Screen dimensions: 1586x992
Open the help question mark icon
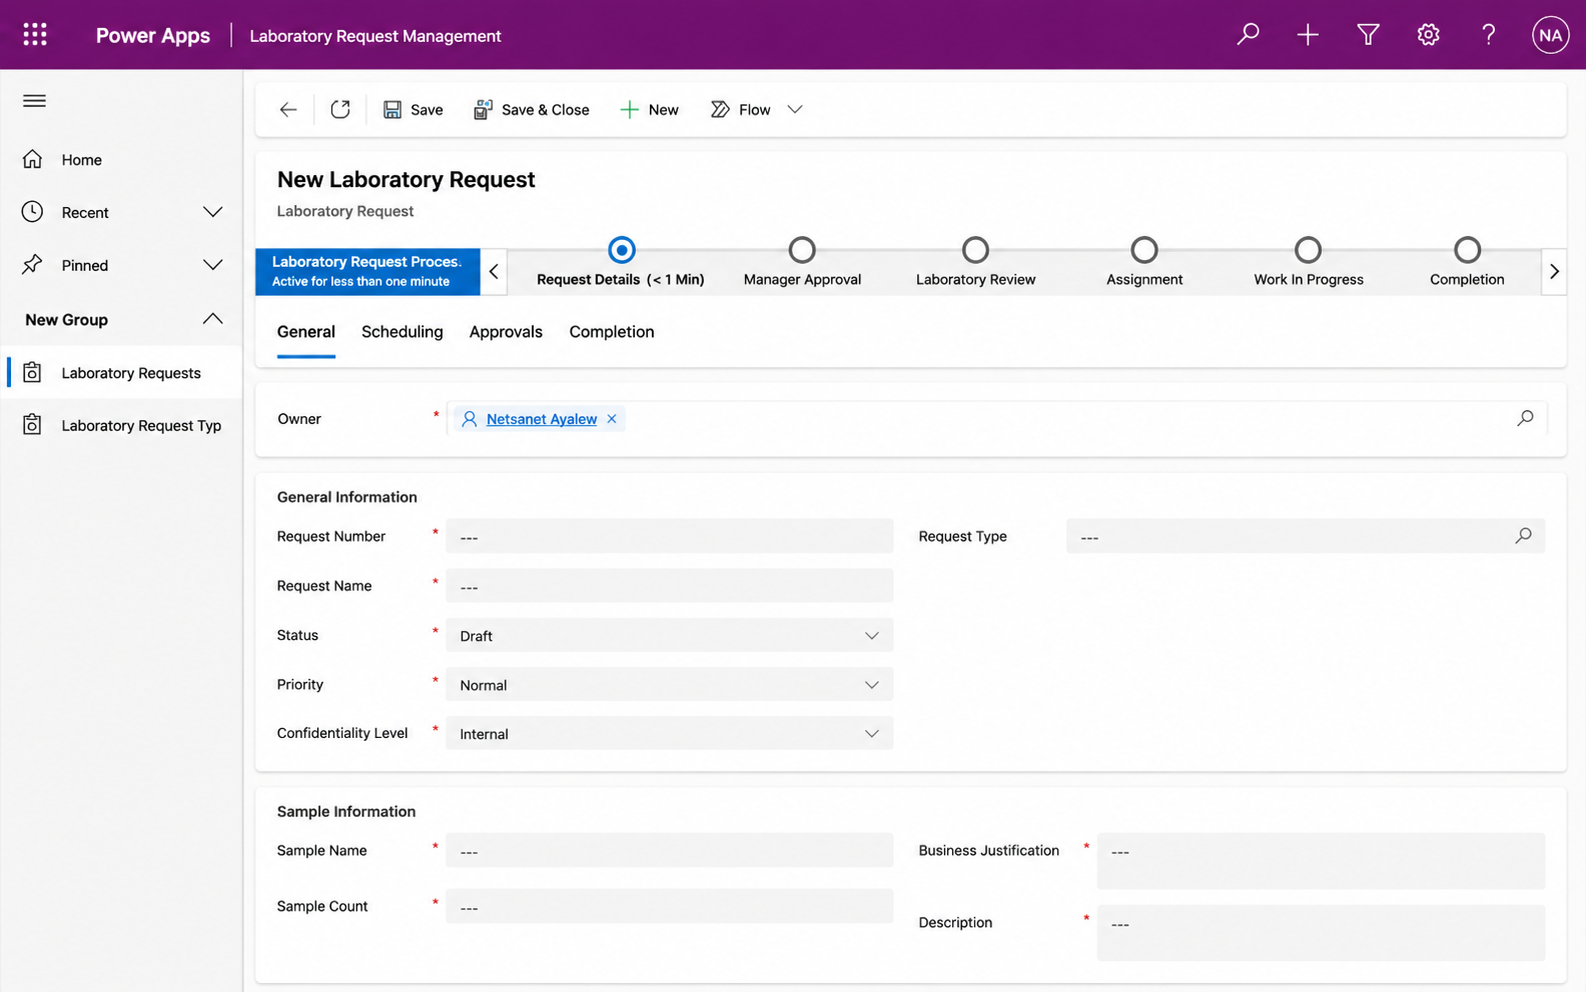(x=1488, y=35)
